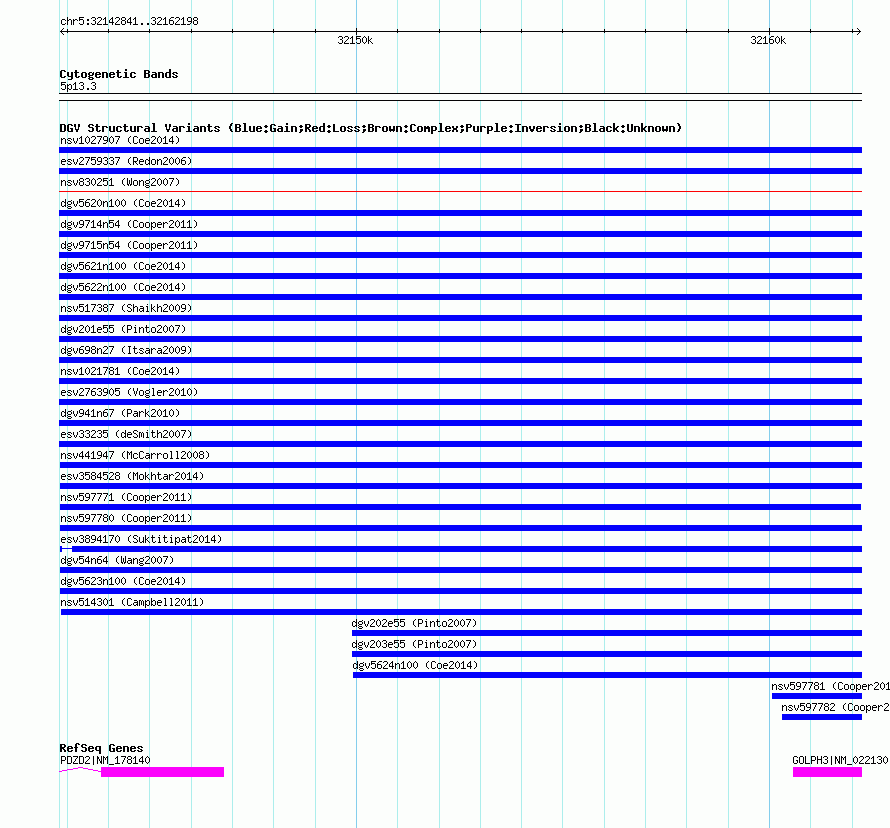Select variant dgv203e55 (Pinto2007)
Image resolution: width=890 pixels, height=828 pixels.
click(414, 644)
